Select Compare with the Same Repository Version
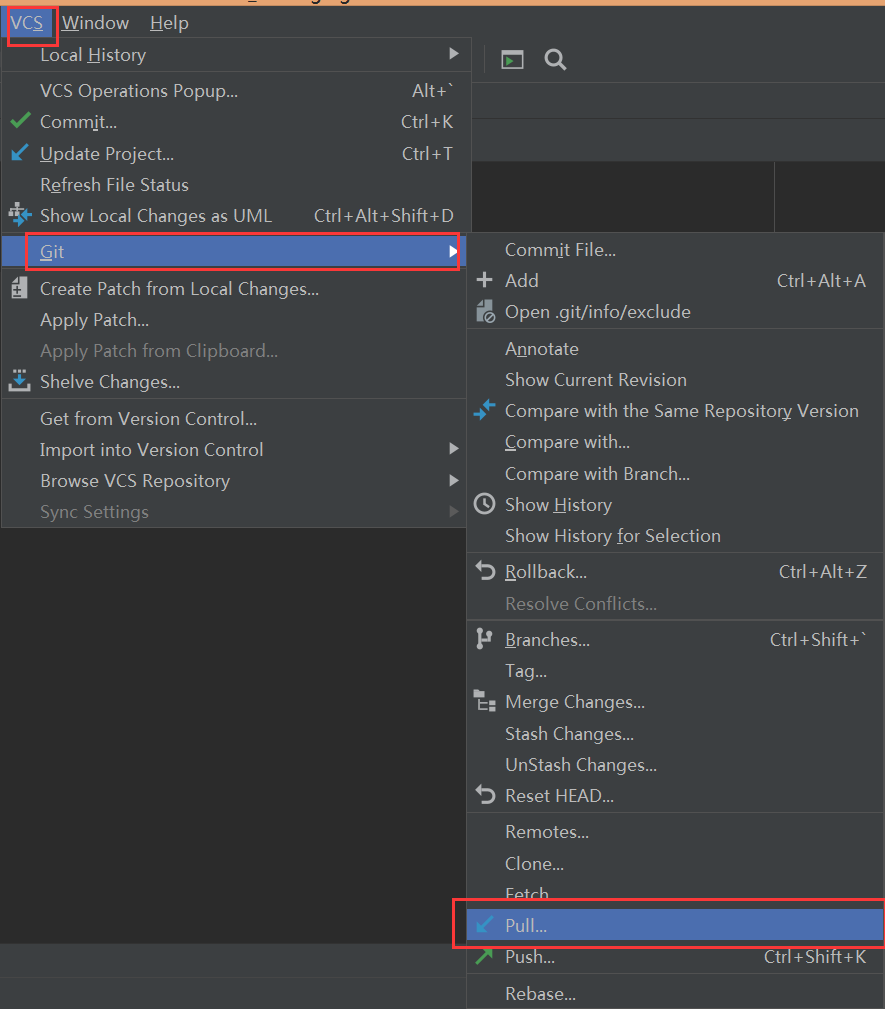This screenshot has height=1009, width=885. tap(675, 411)
